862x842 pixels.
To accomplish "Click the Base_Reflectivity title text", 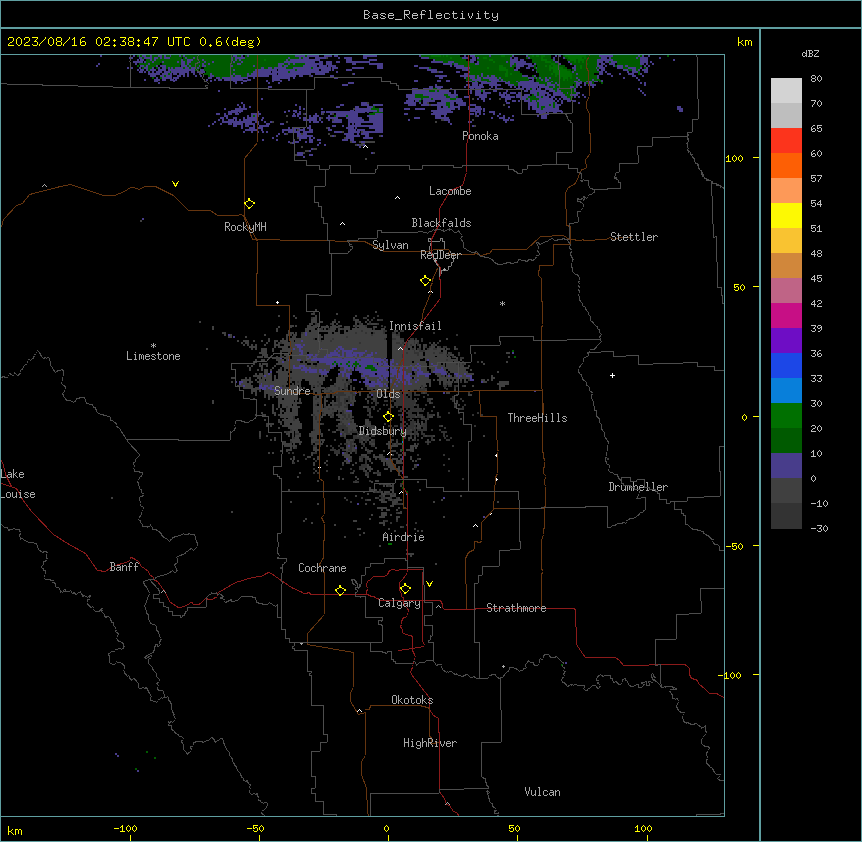I will click(x=431, y=15).
